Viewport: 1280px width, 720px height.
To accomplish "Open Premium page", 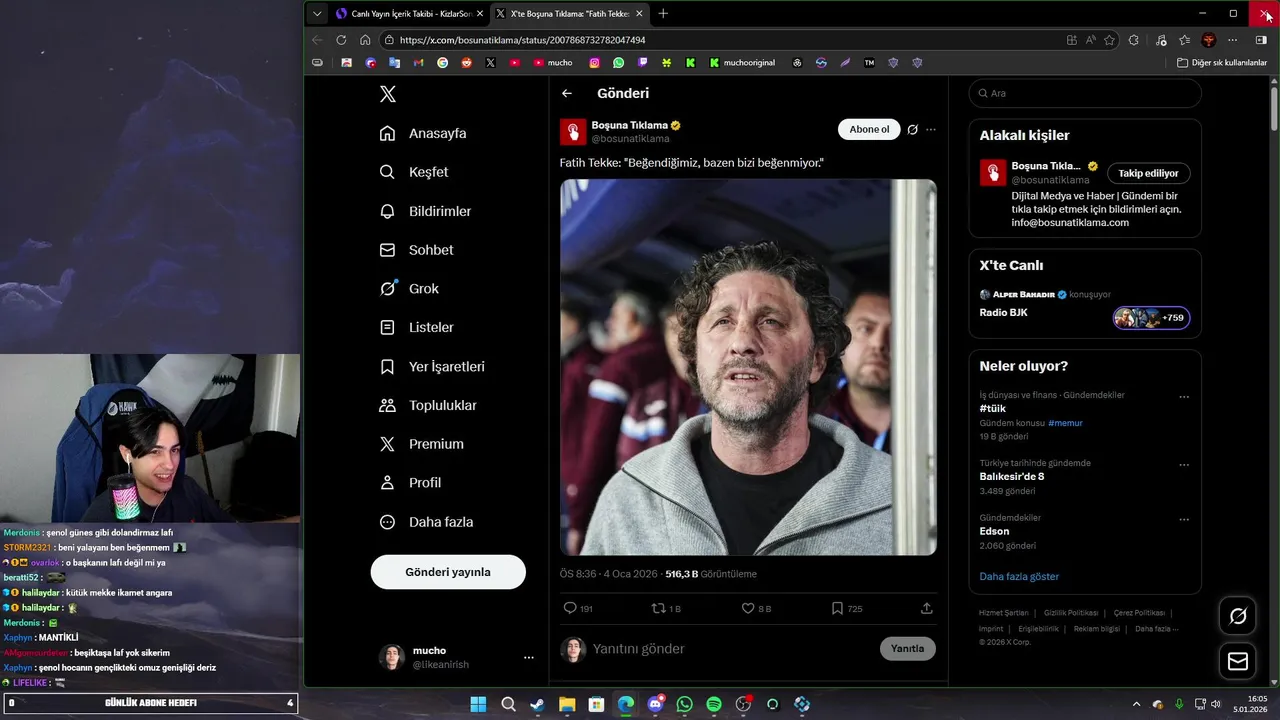I will click(421, 444).
